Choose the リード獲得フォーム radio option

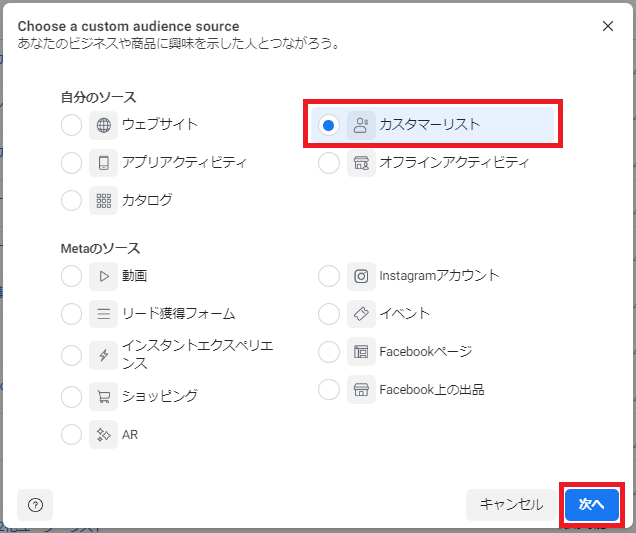(x=72, y=313)
